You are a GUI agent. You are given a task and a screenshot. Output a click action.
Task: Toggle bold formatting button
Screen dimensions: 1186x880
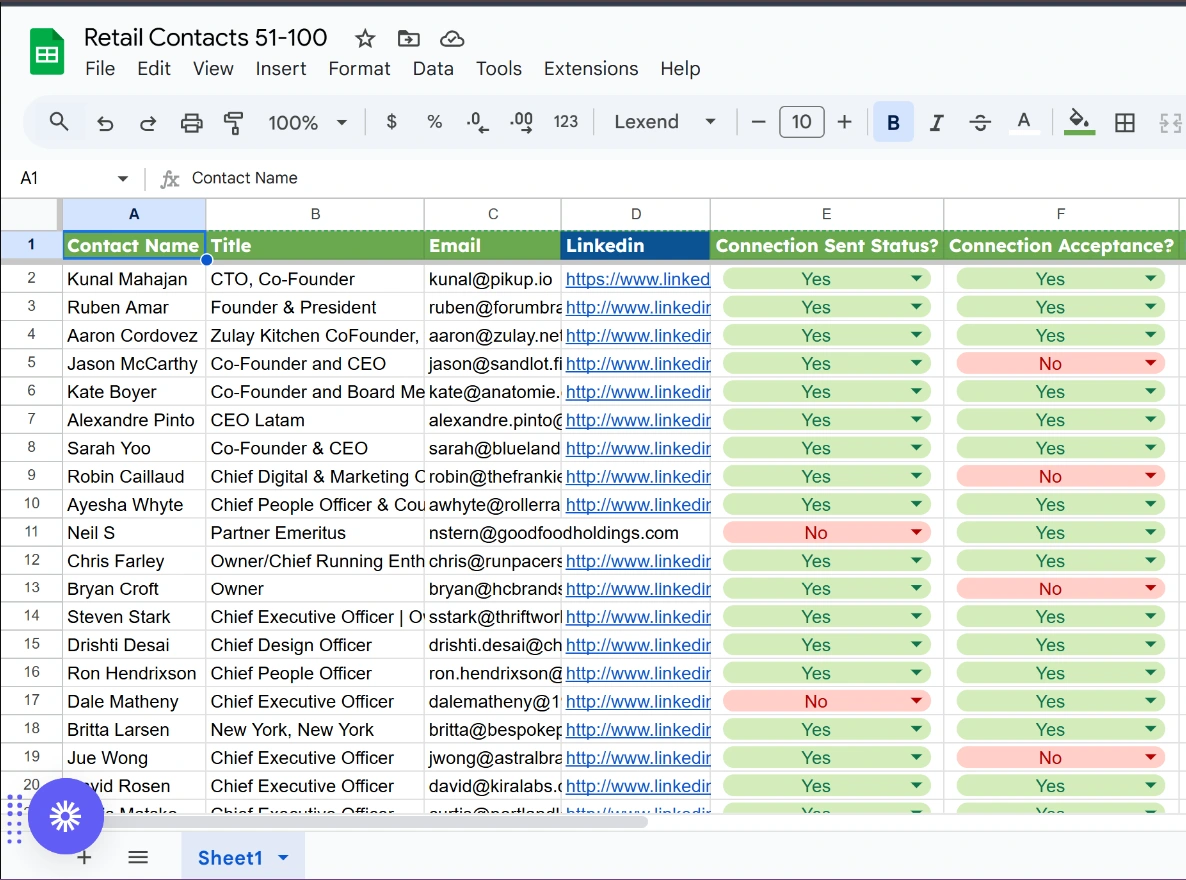point(893,122)
